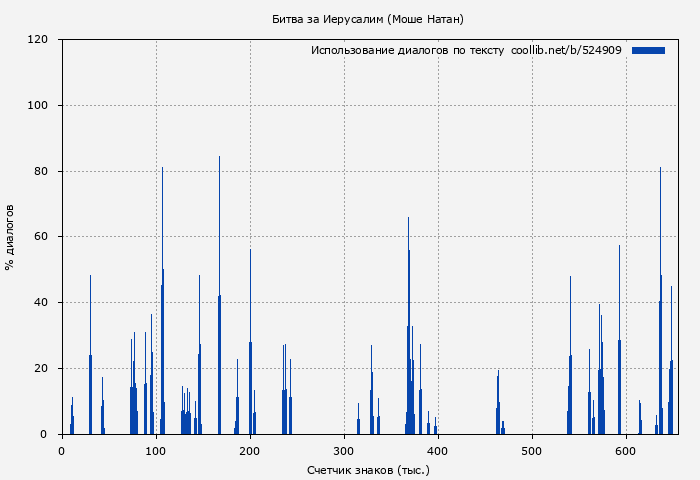This screenshot has width=700, height=480.
Task: Click the 120 tick on the y-axis
Action: [38, 40]
